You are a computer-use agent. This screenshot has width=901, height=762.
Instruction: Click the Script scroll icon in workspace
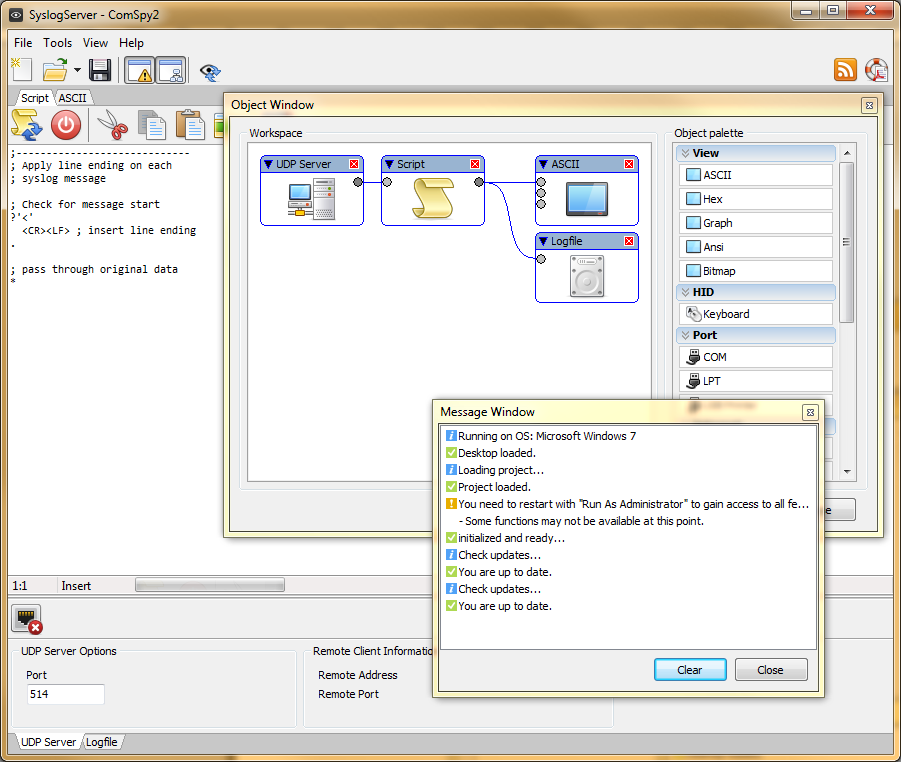[x=433, y=198]
